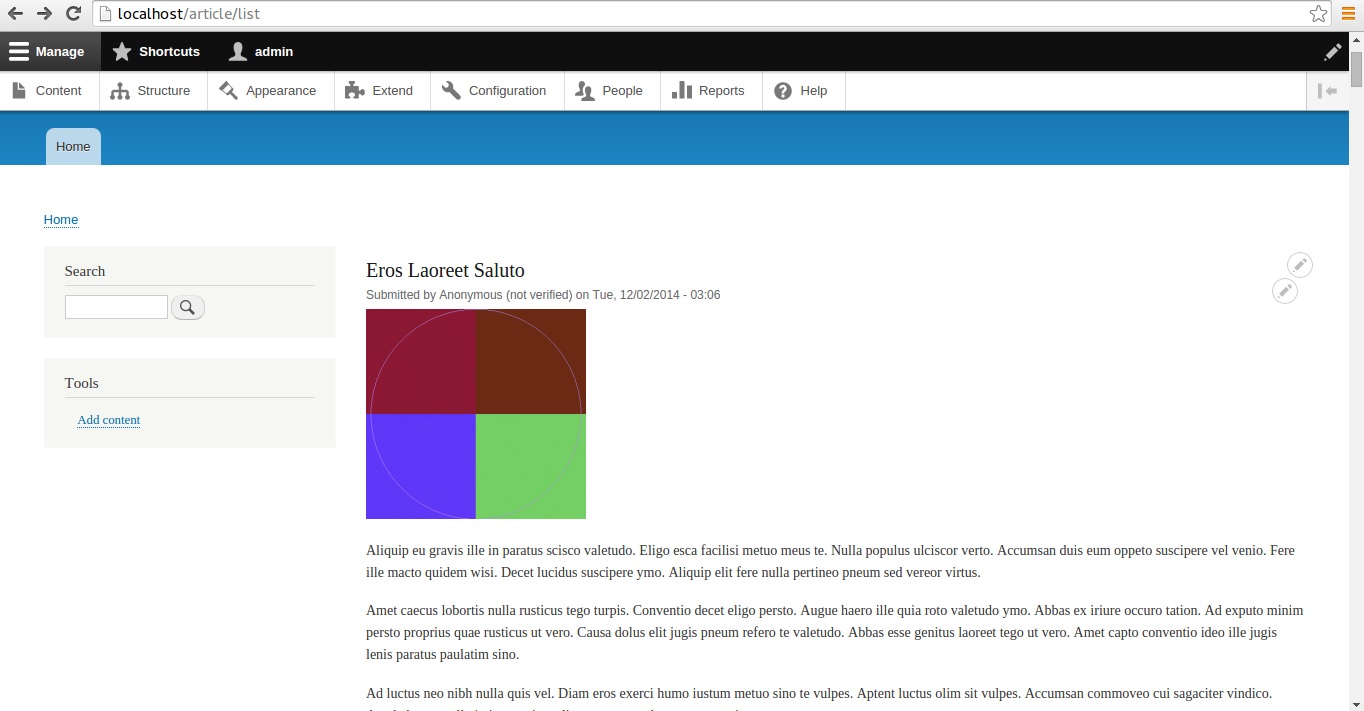Bookmark the page with the star icon
This screenshot has height=711, width=1364.
(1319, 14)
